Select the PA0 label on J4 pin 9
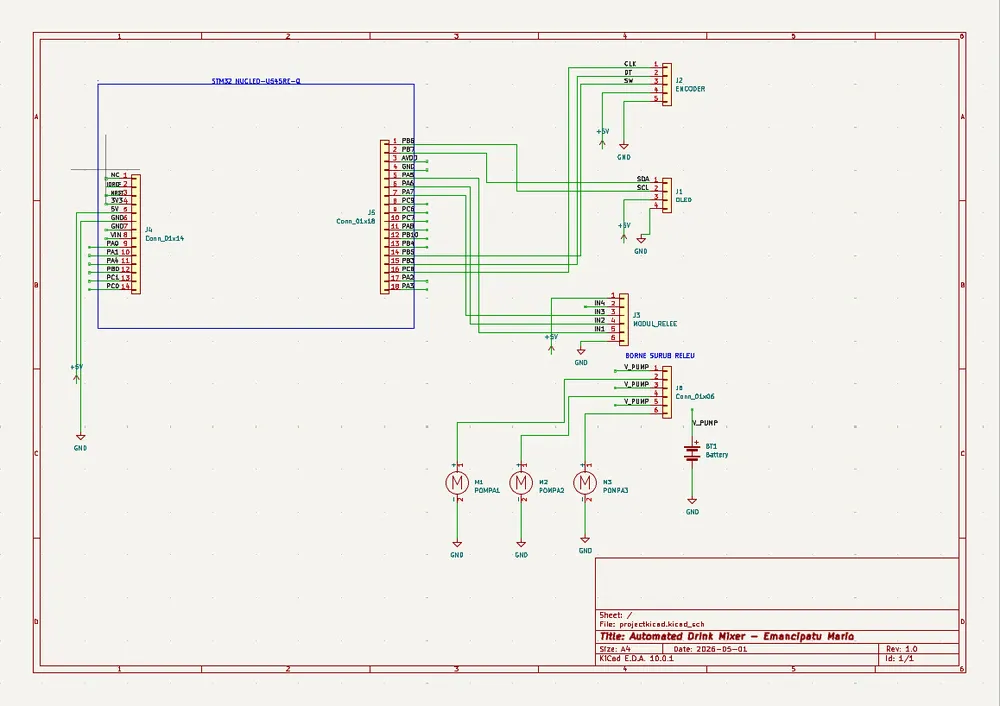Viewport: 1000px width, 706px height. 113,243
